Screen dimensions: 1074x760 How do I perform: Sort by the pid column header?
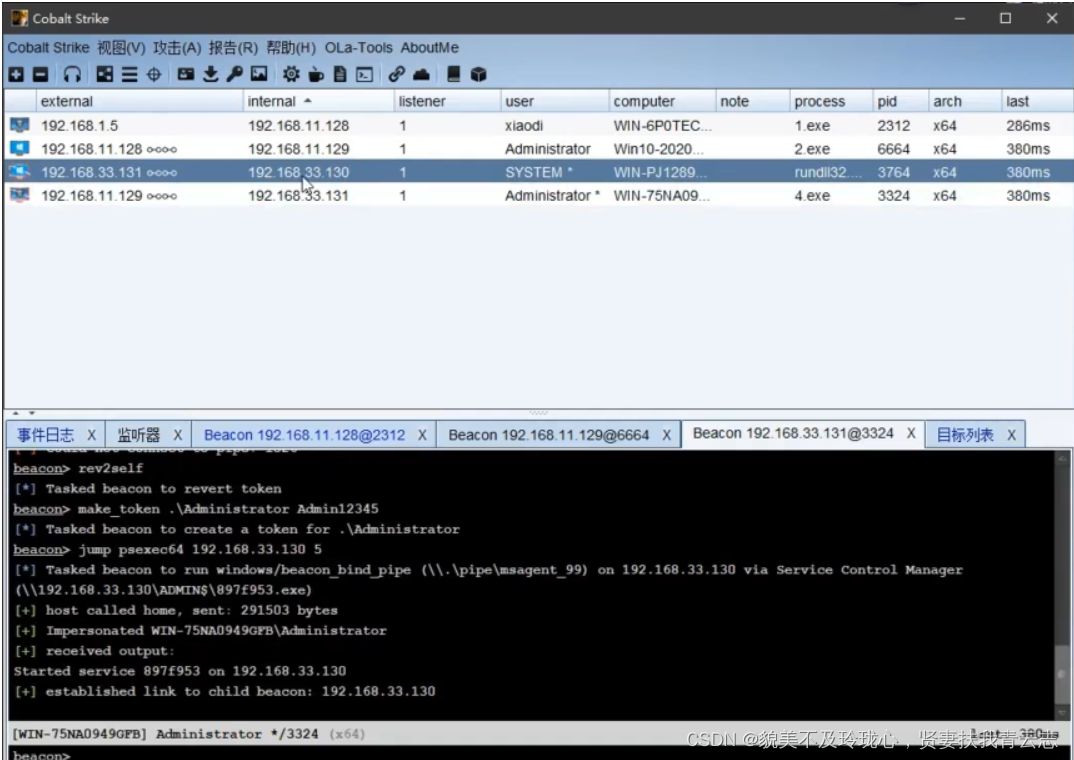(x=901, y=101)
